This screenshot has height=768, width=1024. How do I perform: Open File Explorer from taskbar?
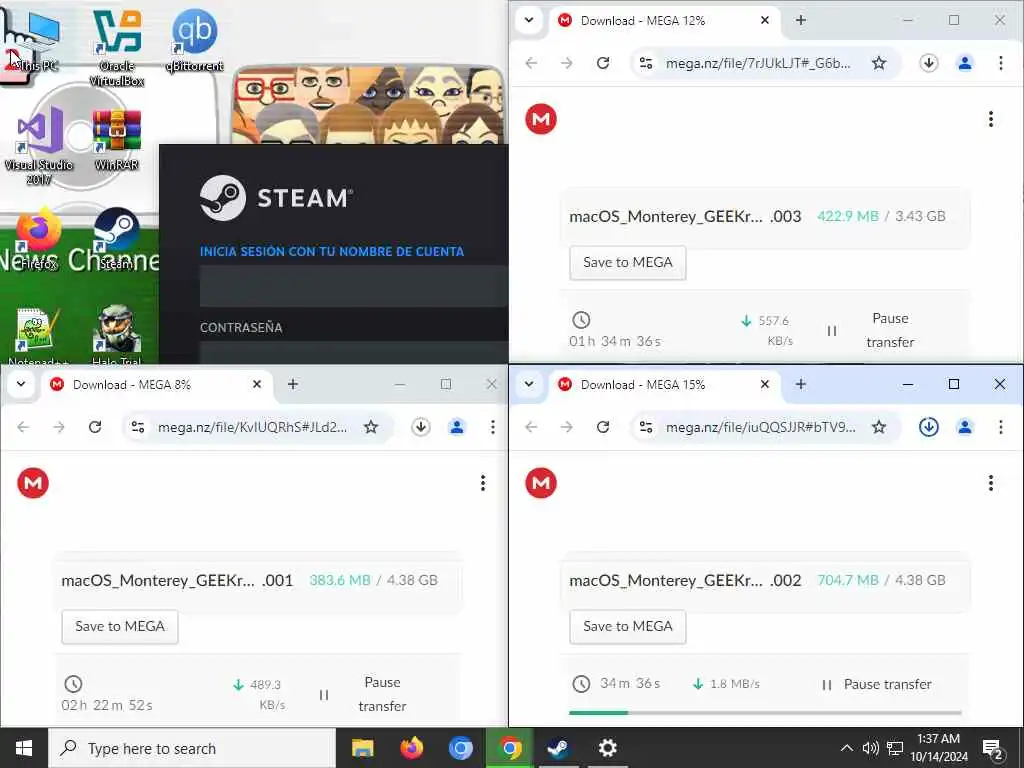click(362, 748)
